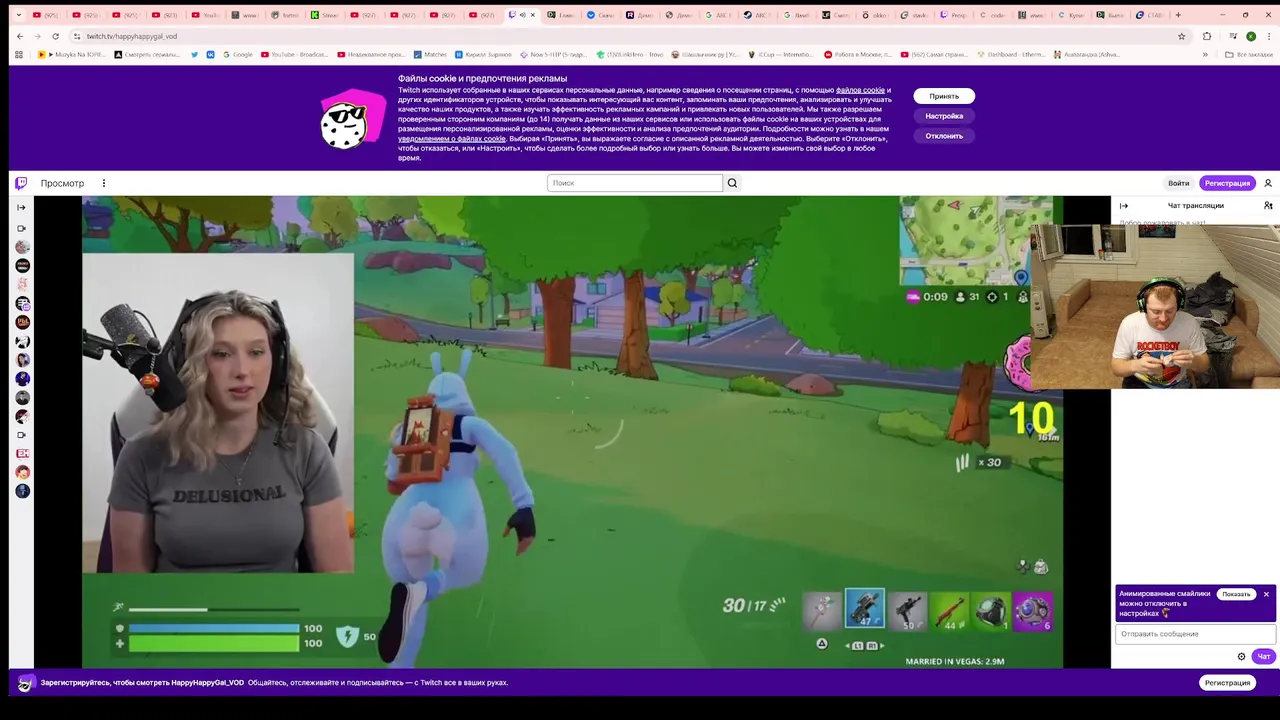This screenshot has width=1280, height=720.
Task: Open cookie Настройка button
Action: [x=944, y=116]
